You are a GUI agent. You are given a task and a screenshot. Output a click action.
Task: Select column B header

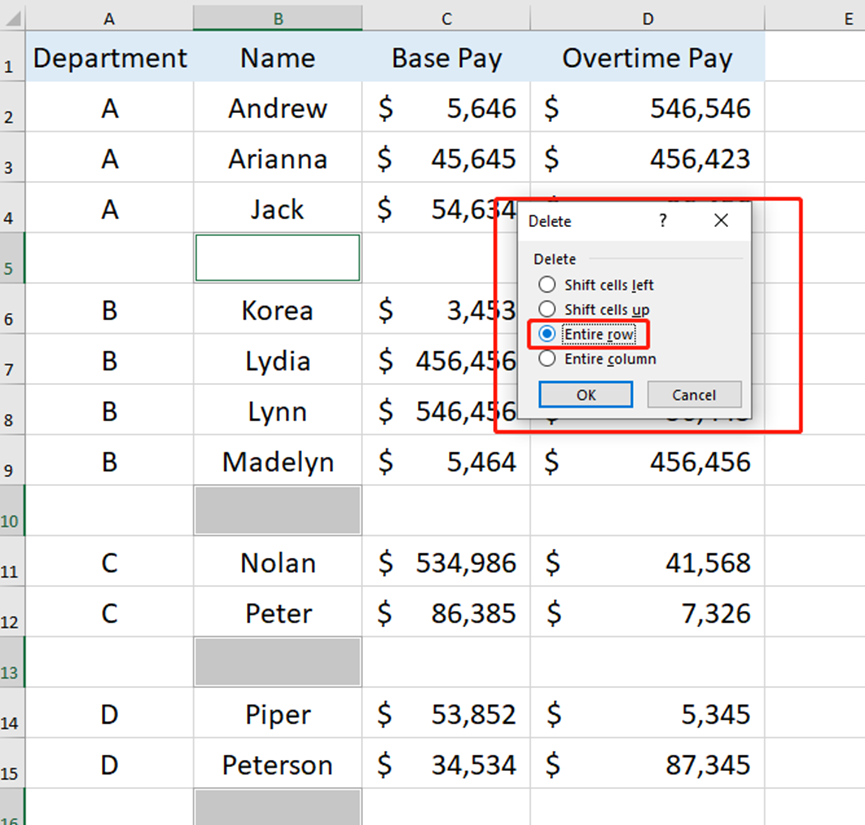277,17
